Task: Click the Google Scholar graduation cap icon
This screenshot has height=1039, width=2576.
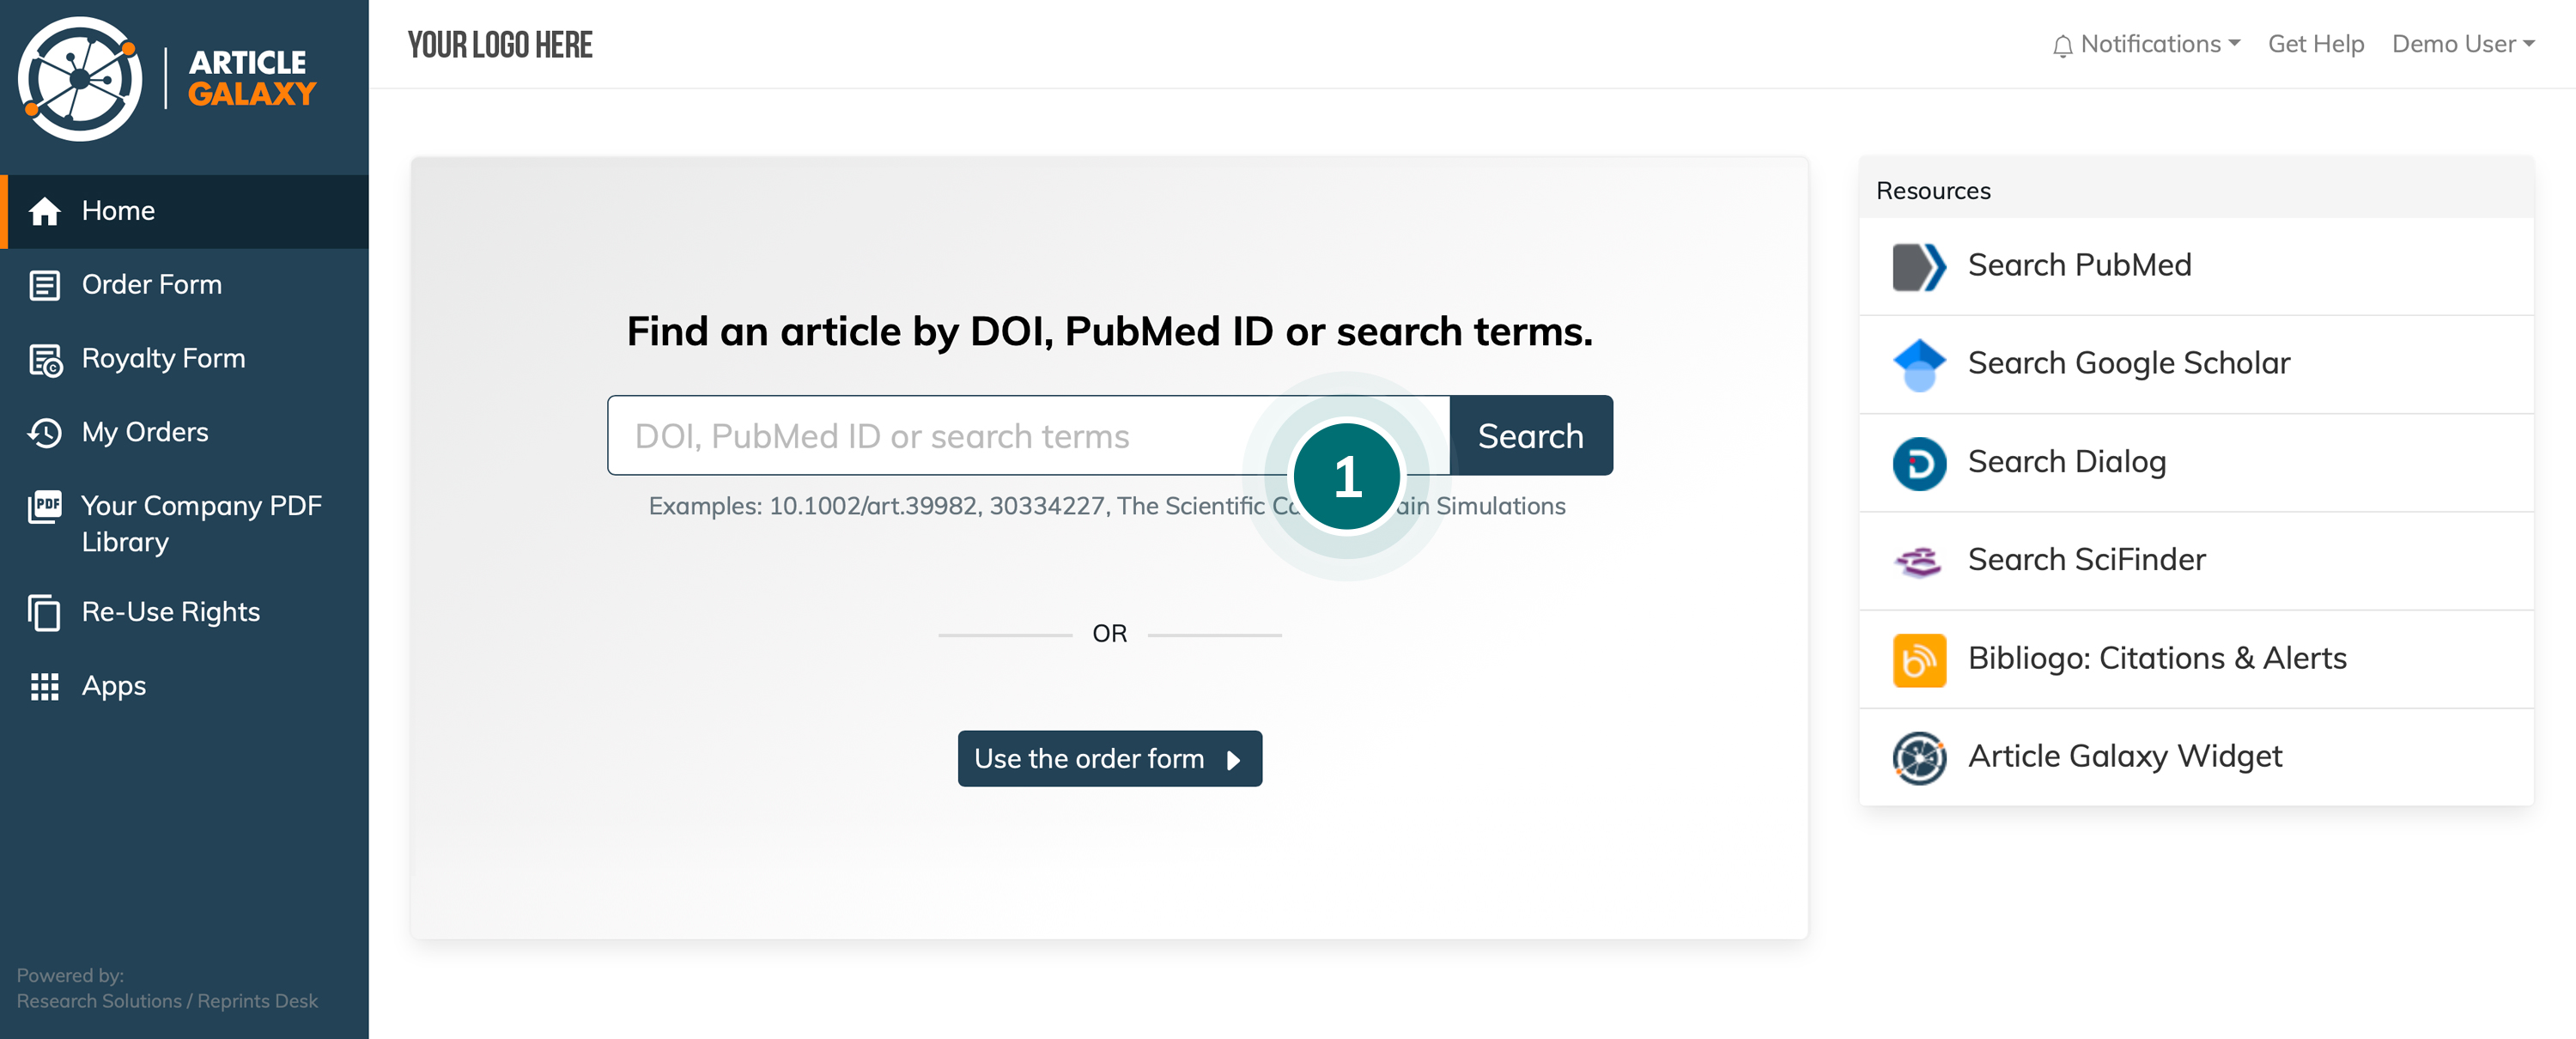Action: [1918, 364]
